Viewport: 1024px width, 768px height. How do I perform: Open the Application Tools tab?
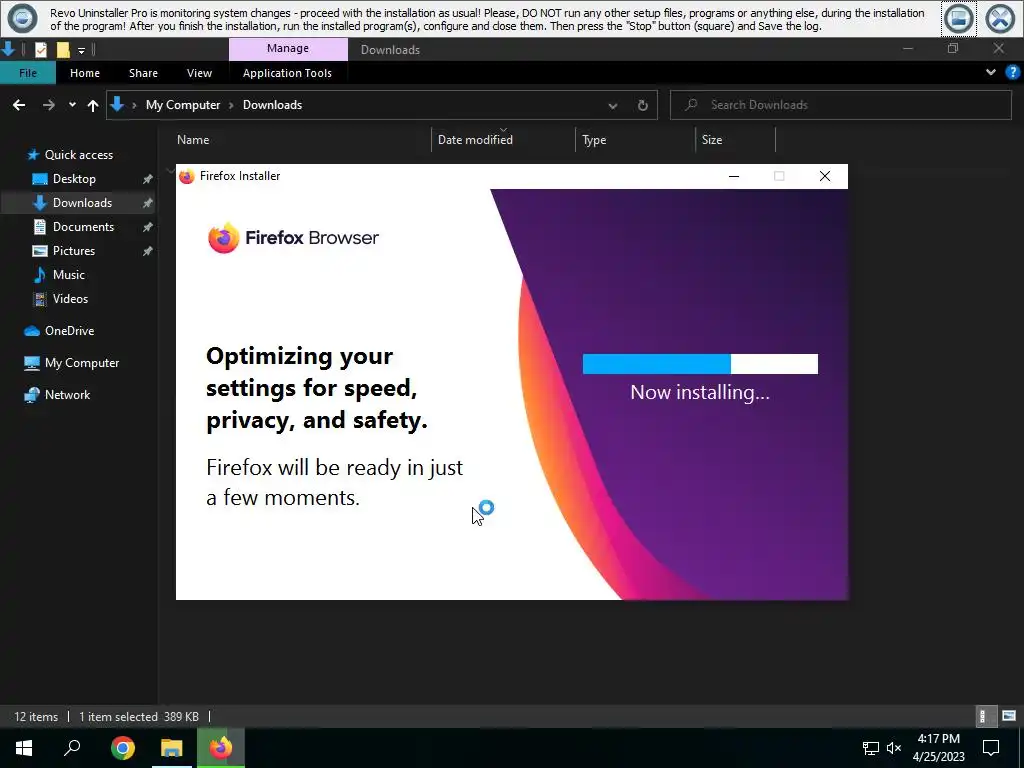[x=287, y=73]
